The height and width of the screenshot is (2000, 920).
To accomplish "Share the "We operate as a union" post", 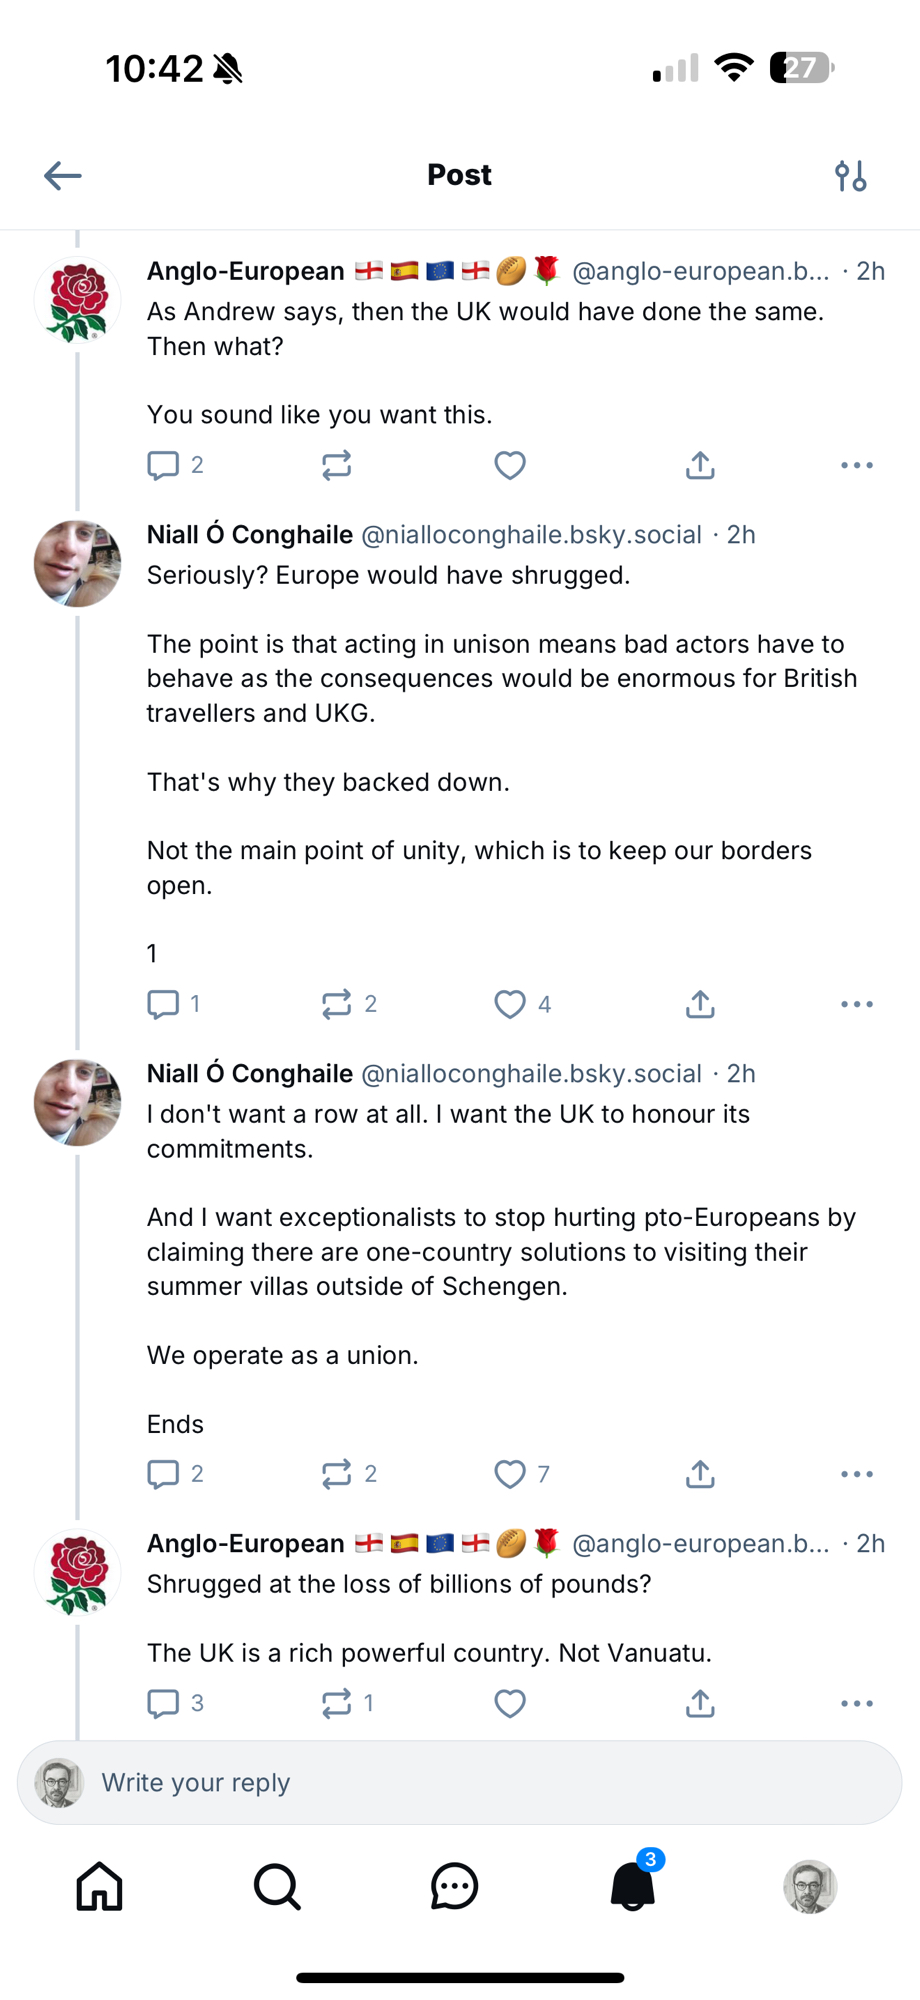I will coord(700,1474).
